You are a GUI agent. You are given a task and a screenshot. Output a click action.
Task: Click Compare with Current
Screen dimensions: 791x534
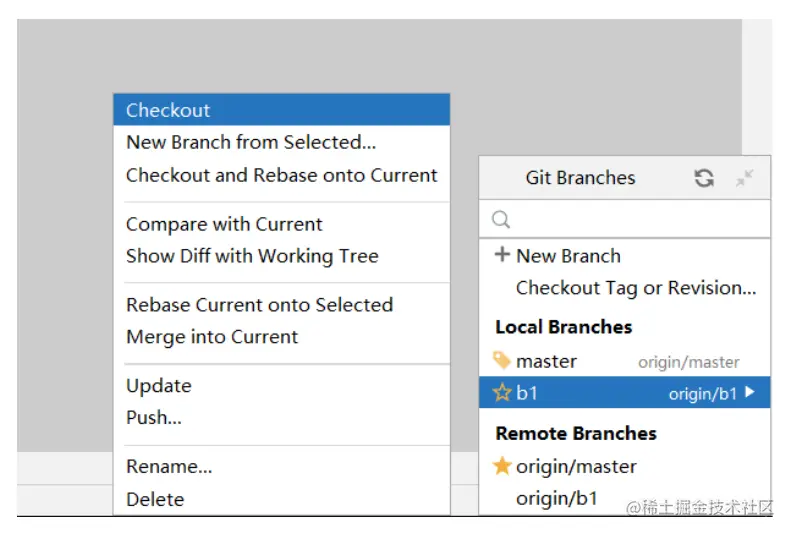224,224
